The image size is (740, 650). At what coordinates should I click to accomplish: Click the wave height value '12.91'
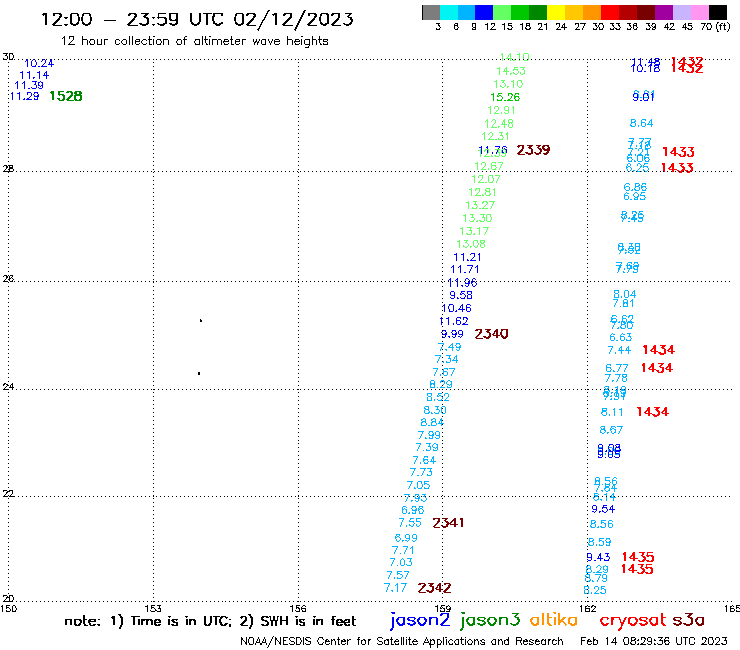501,110
